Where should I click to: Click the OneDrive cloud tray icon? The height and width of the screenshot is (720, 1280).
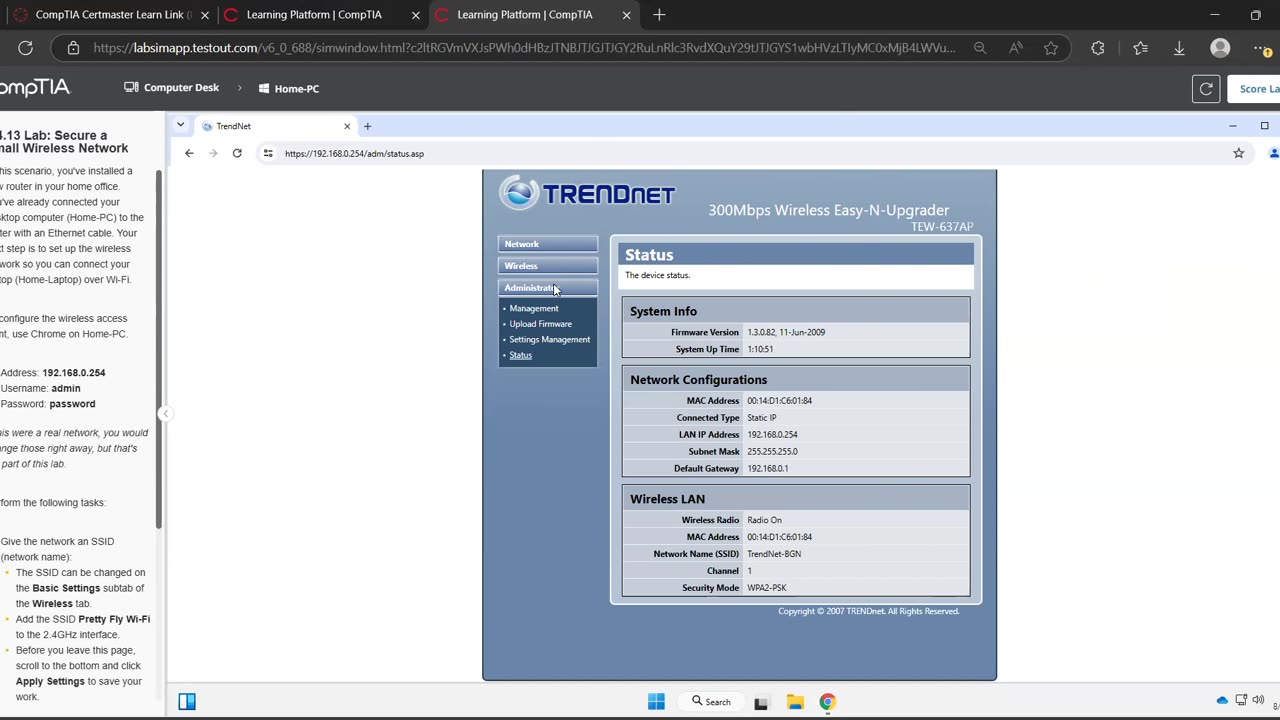pos(1222,700)
